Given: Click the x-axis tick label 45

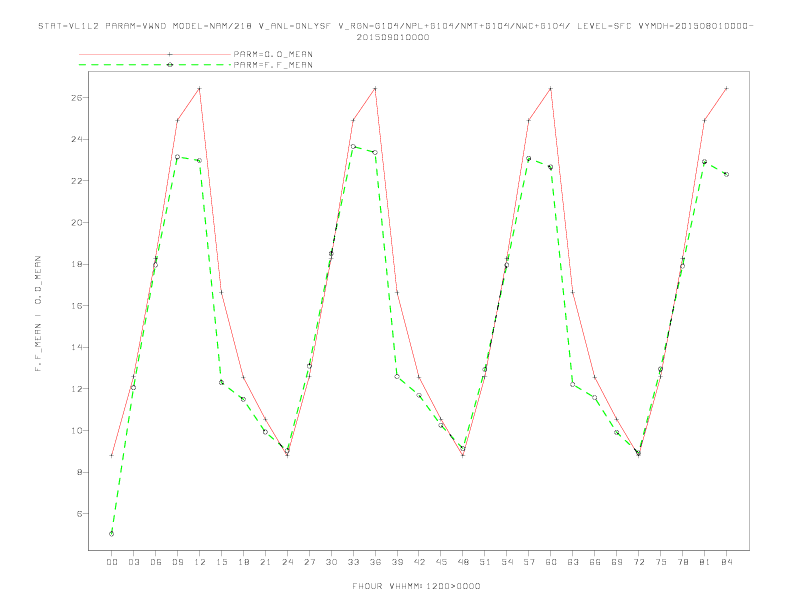Looking at the screenshot, I should [x=441, y=562].
